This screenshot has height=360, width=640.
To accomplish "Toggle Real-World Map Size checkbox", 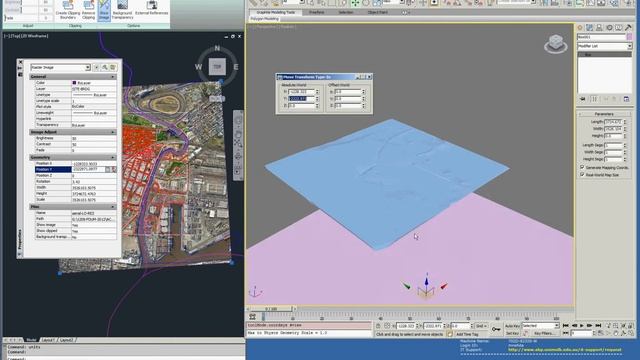I will [x=582, y=174].
